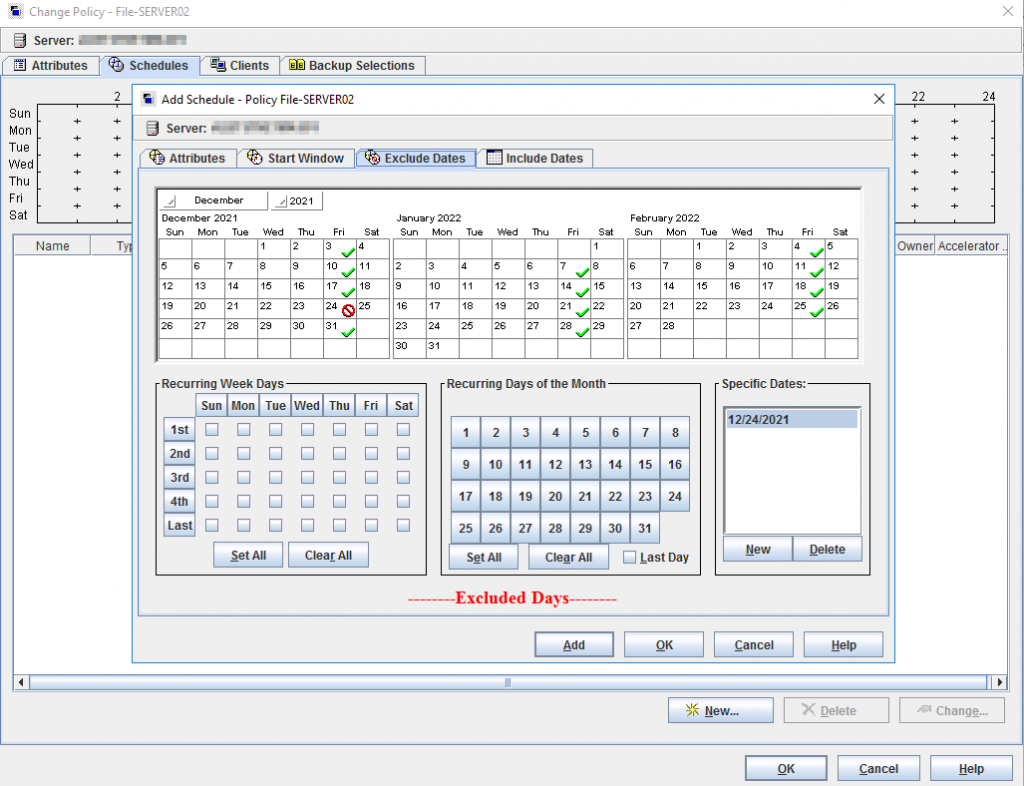Click the server icon in the Add Schedule dialog
The height and width of the screenshot is (786, 1024).
coord(153,128)
